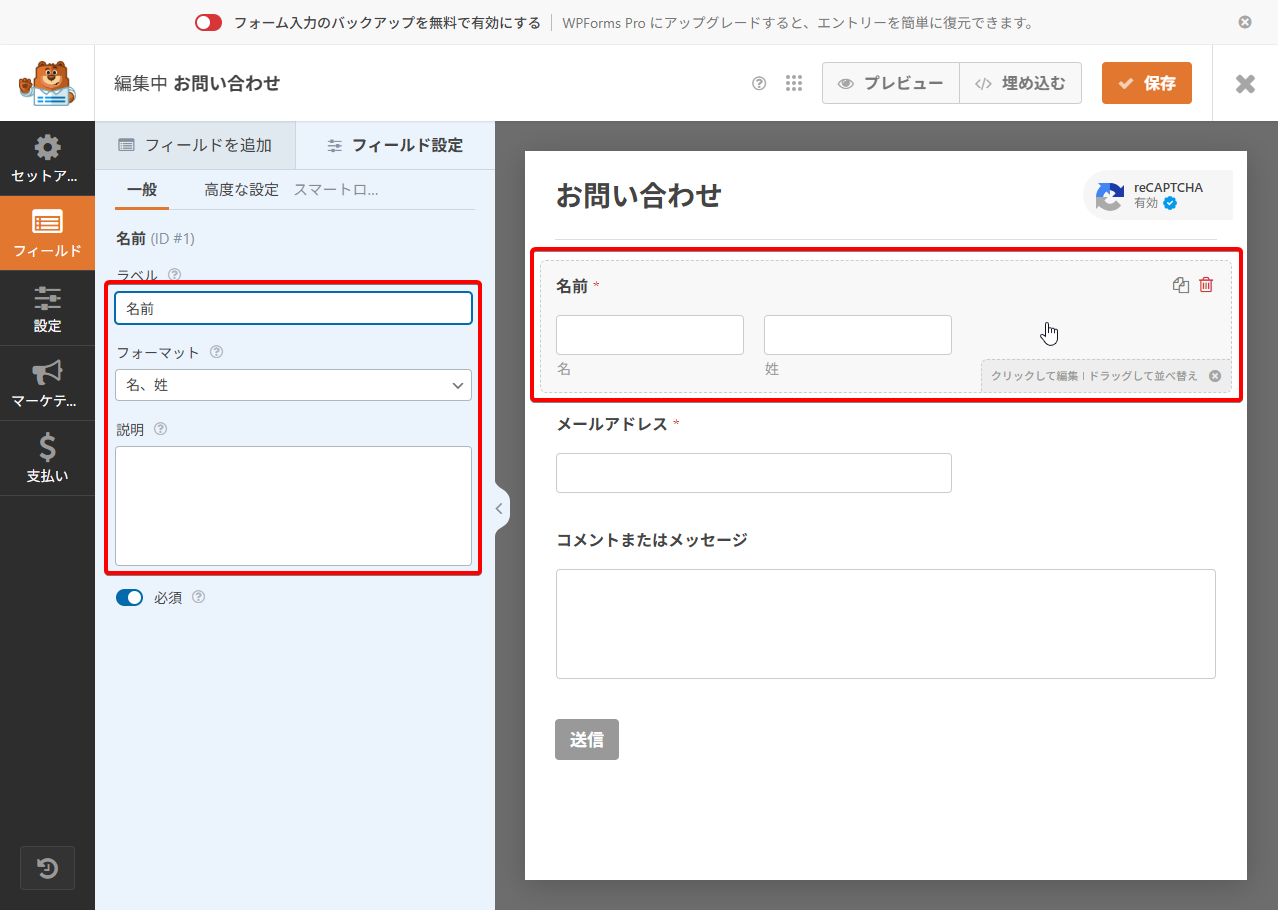Toggle the 必須 required switch

130,598
